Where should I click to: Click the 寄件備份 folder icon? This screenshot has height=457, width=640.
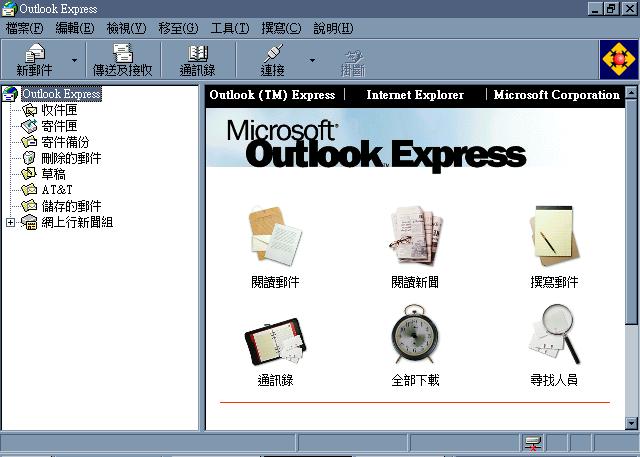click(x=29, y=142)
